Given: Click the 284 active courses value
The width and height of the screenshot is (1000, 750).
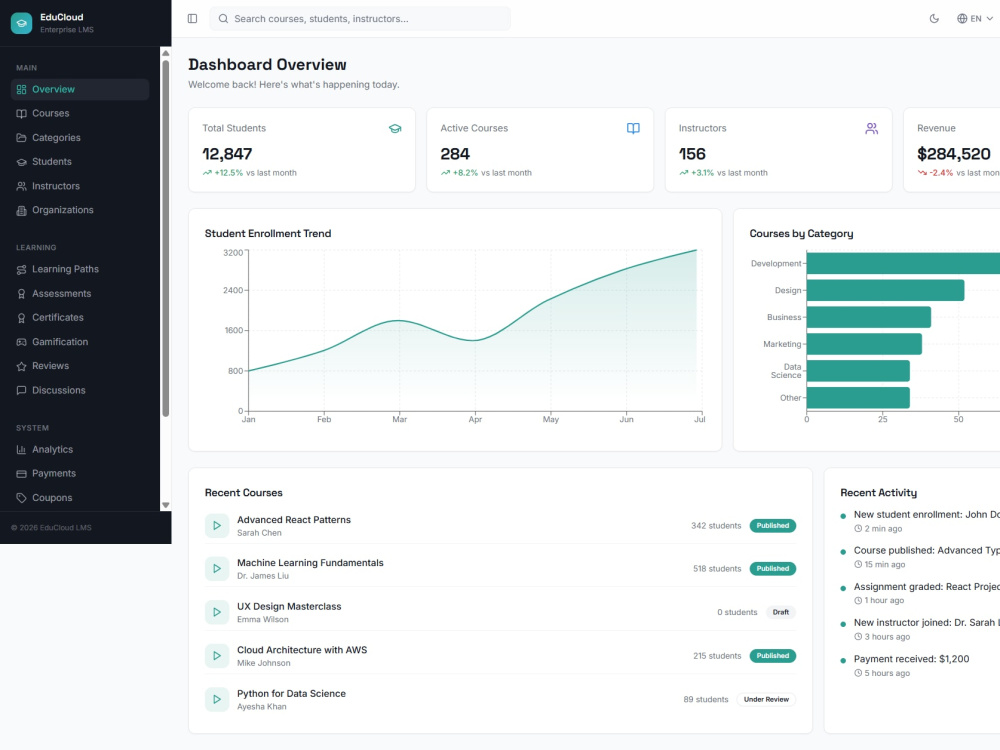Looking at the screenshot, I should click(x=455, y=154).
